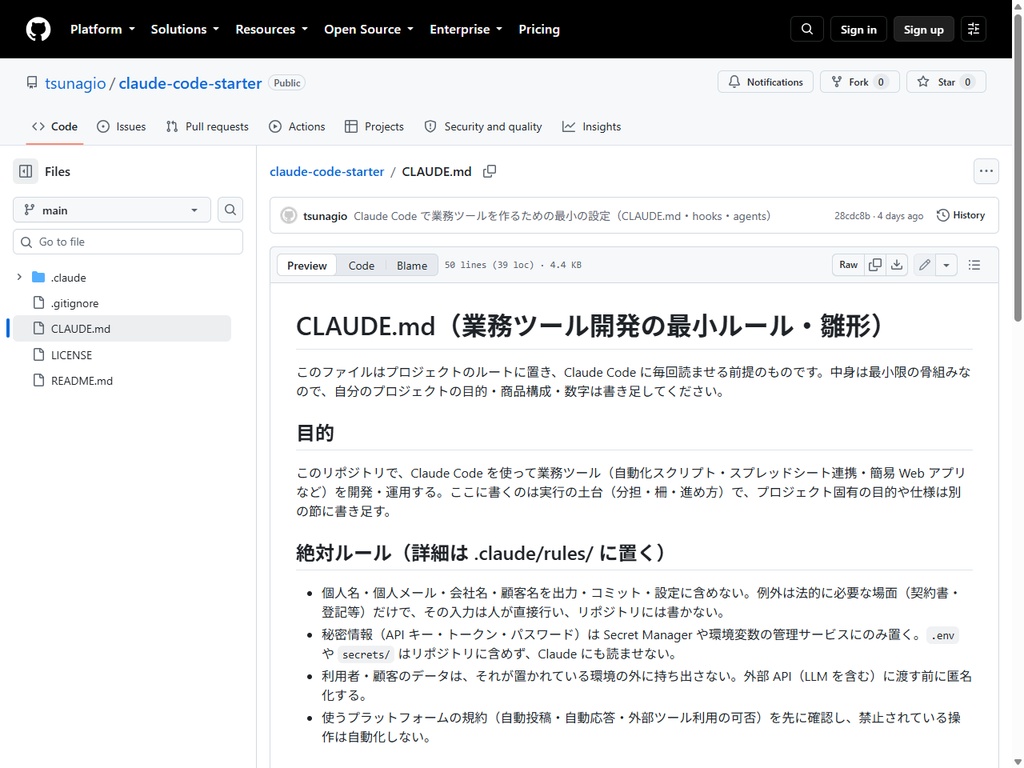This screenshot has width=1024, height=768.
Task: Open the Security and quality tab
Action: point(483,126)
